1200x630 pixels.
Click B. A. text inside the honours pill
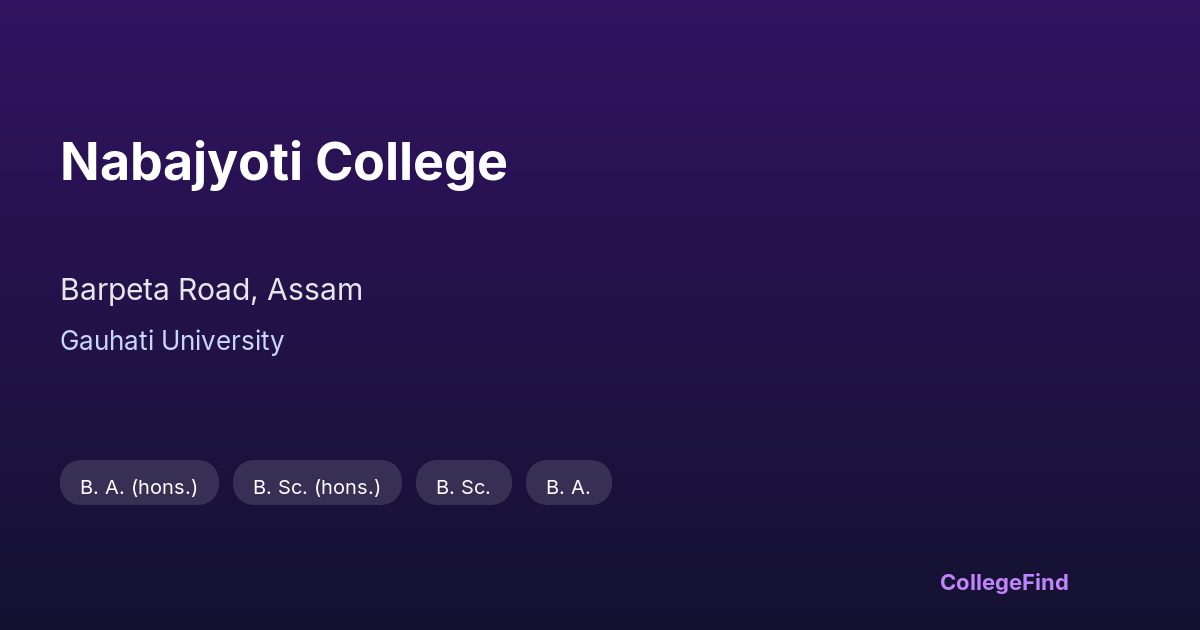(x=103, y=487)
